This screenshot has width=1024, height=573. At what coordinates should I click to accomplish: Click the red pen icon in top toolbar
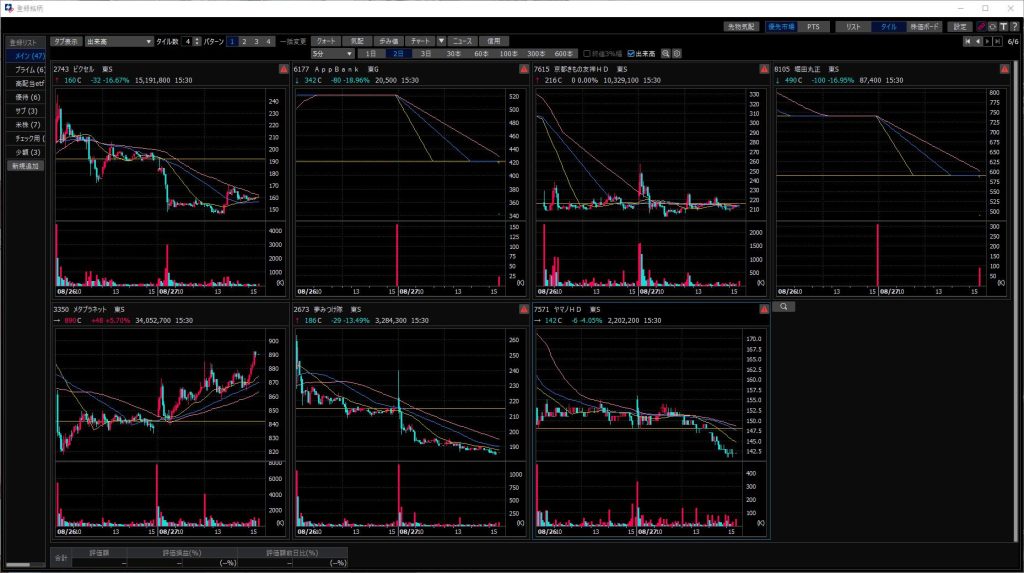(980, 27)
